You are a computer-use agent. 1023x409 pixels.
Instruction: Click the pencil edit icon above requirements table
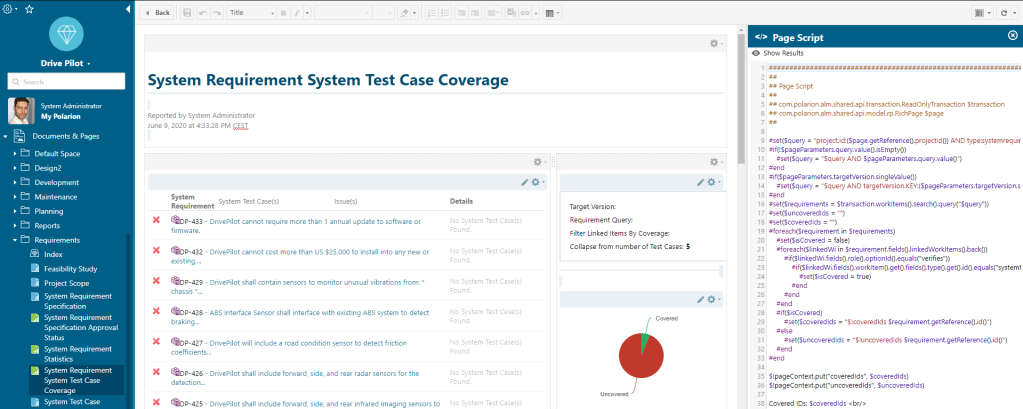[525, 182]
